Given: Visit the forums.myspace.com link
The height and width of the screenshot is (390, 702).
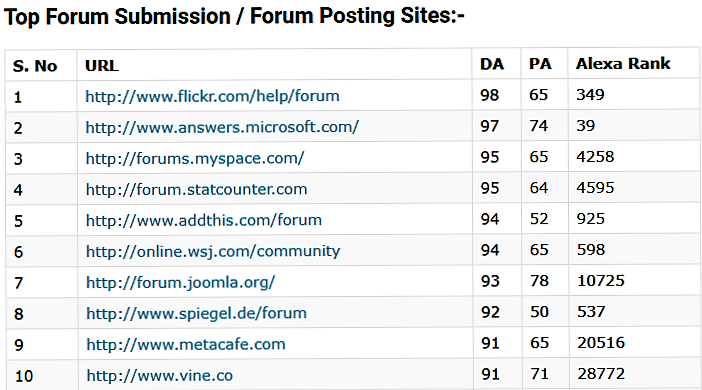Looking at the screenshot, I should pos(195,158).
